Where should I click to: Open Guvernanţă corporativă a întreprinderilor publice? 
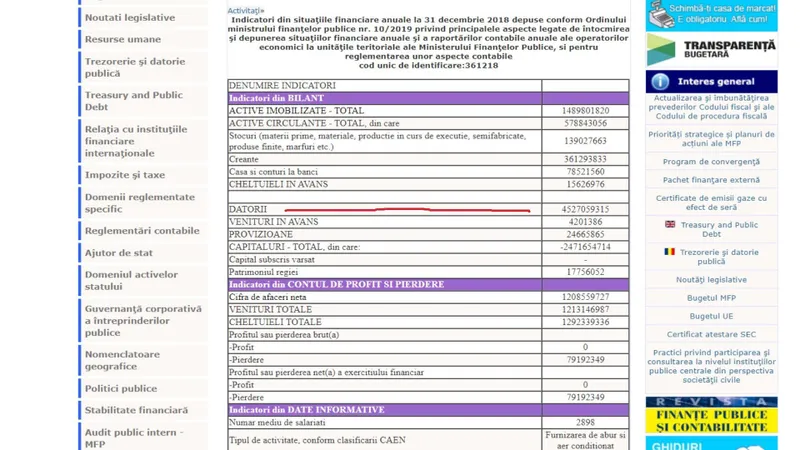point(143,321)
